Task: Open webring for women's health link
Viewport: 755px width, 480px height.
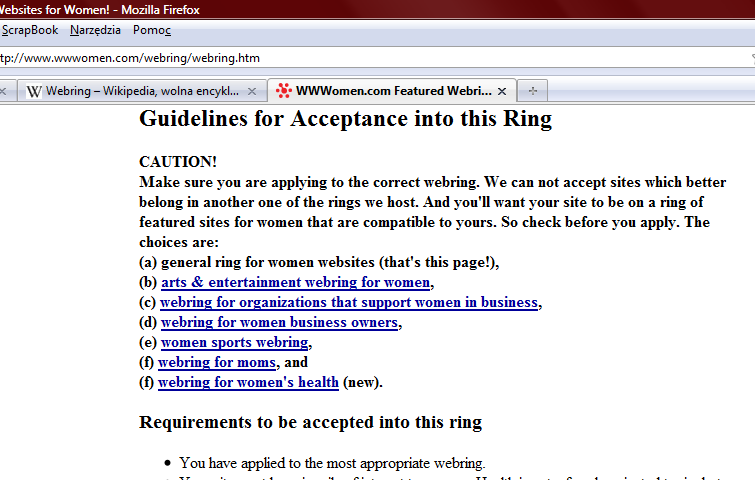Action: (x=248, y=382)
